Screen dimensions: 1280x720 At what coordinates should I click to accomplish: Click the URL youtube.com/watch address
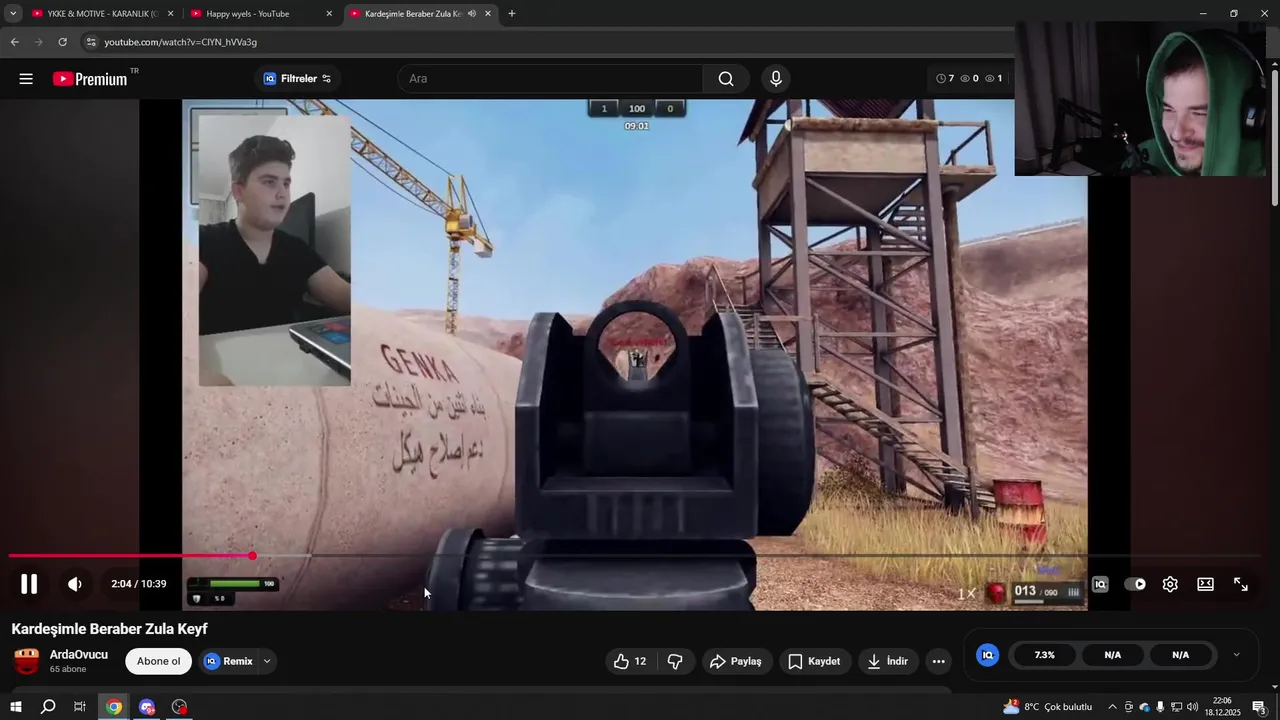coord(181,42)
